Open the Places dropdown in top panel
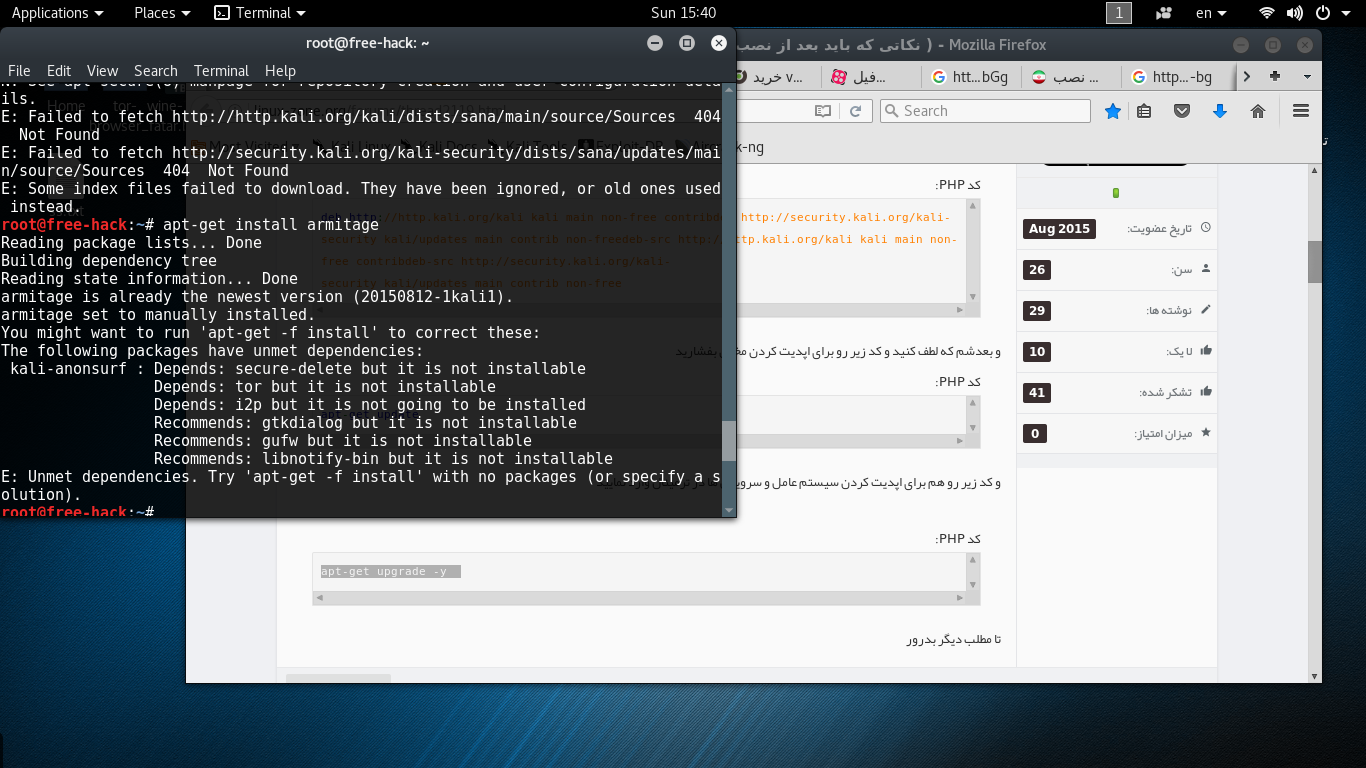 (x=162, y=13)
